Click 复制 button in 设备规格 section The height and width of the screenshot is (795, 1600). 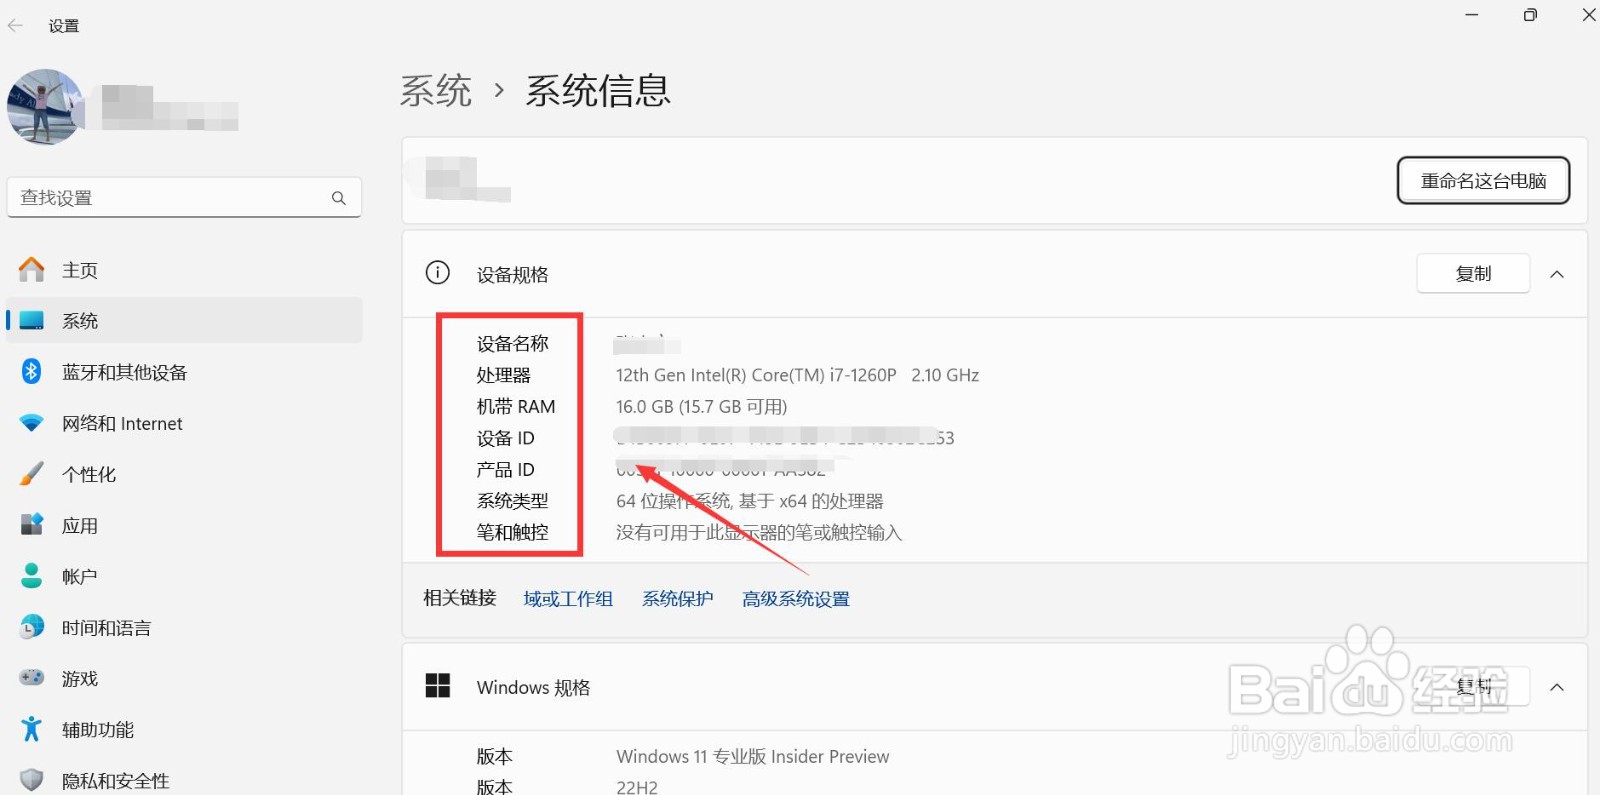tap(1473, 273)
